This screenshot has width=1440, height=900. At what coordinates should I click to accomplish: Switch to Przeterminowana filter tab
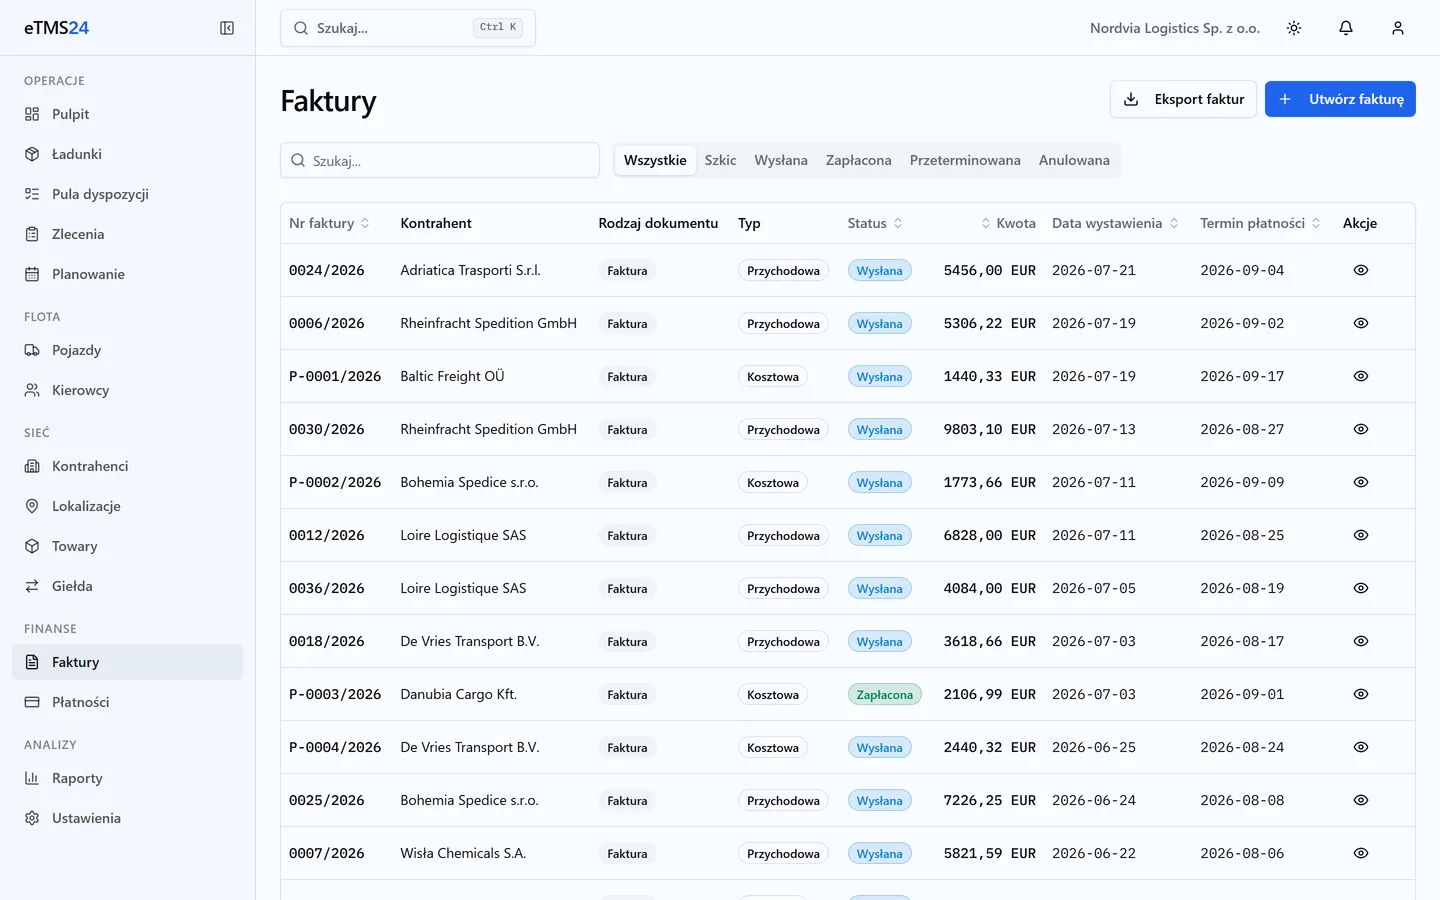pos(965,160)
